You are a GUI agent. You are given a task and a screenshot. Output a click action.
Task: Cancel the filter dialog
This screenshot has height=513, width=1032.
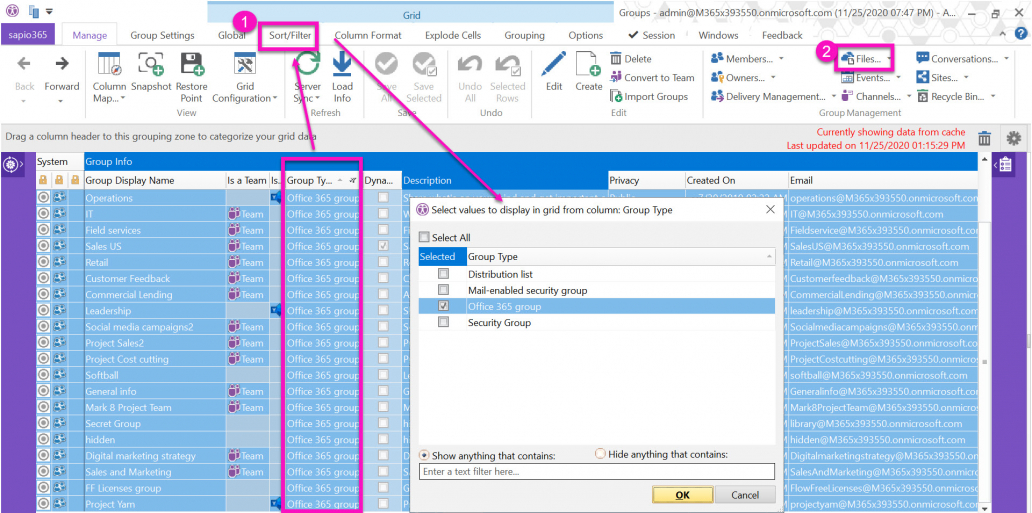click(745, 495)
